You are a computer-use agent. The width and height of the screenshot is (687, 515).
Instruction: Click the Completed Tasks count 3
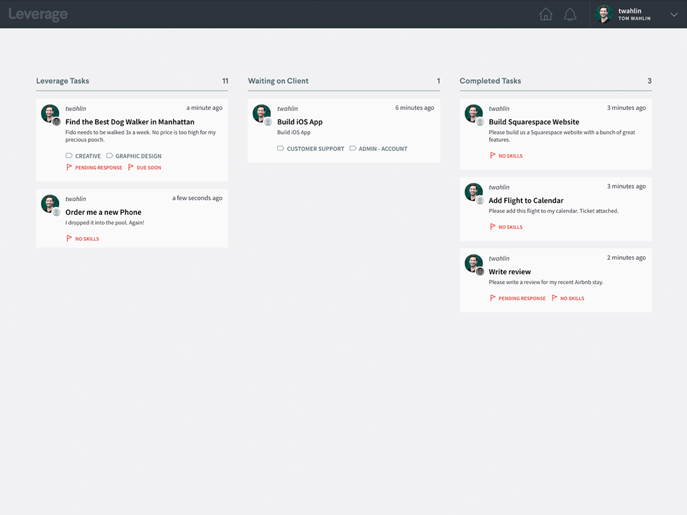pyautogui.click(x=649, y=81)
